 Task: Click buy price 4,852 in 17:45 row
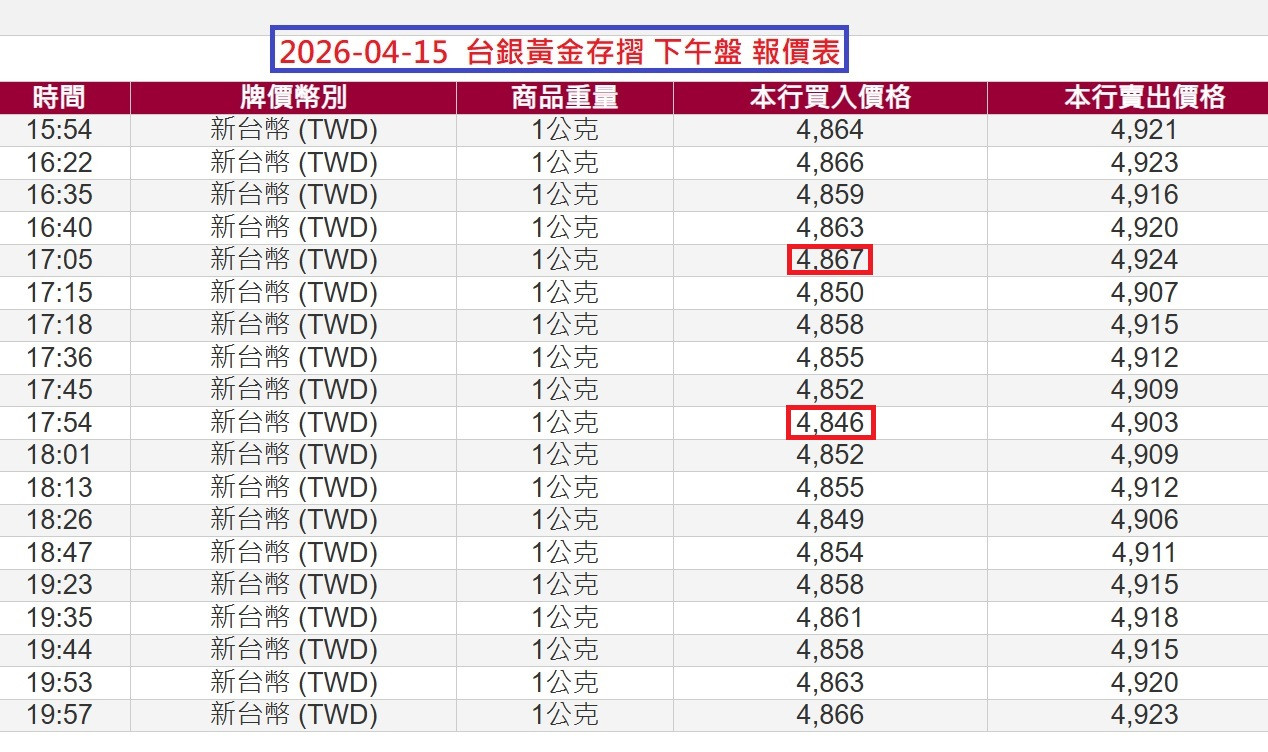coord(830,390)
